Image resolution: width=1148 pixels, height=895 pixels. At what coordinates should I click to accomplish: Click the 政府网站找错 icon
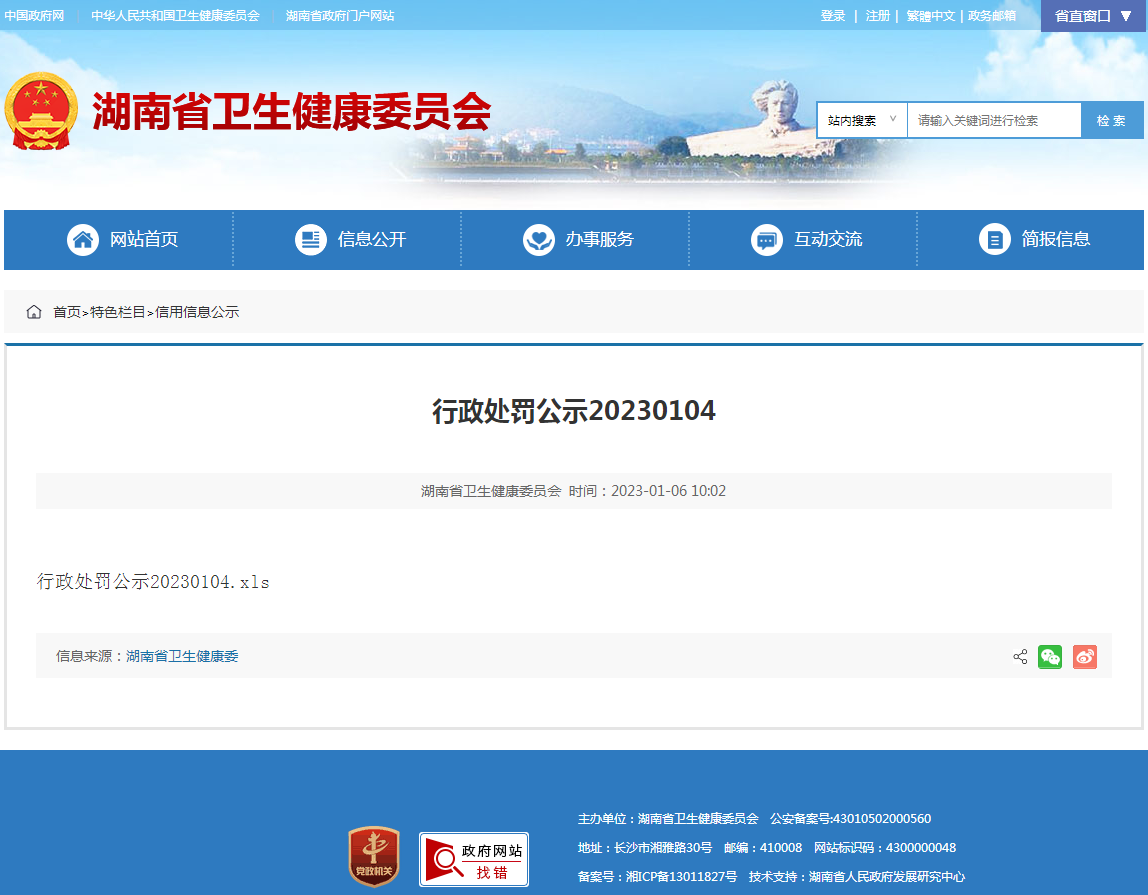[473, 859]
